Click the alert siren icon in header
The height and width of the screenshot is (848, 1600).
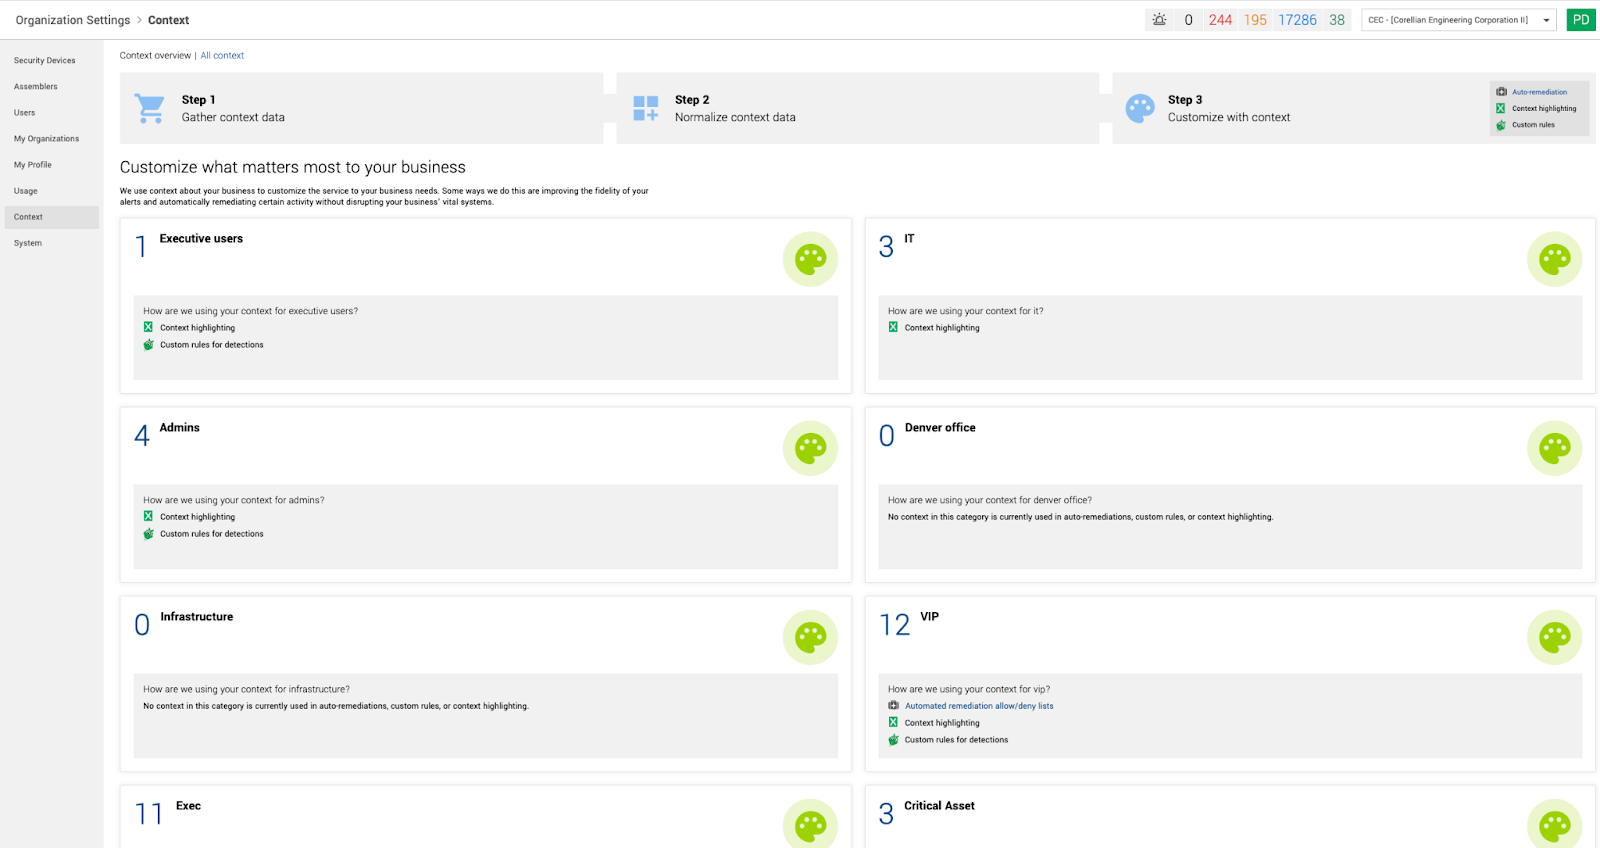click(1159, 19)
